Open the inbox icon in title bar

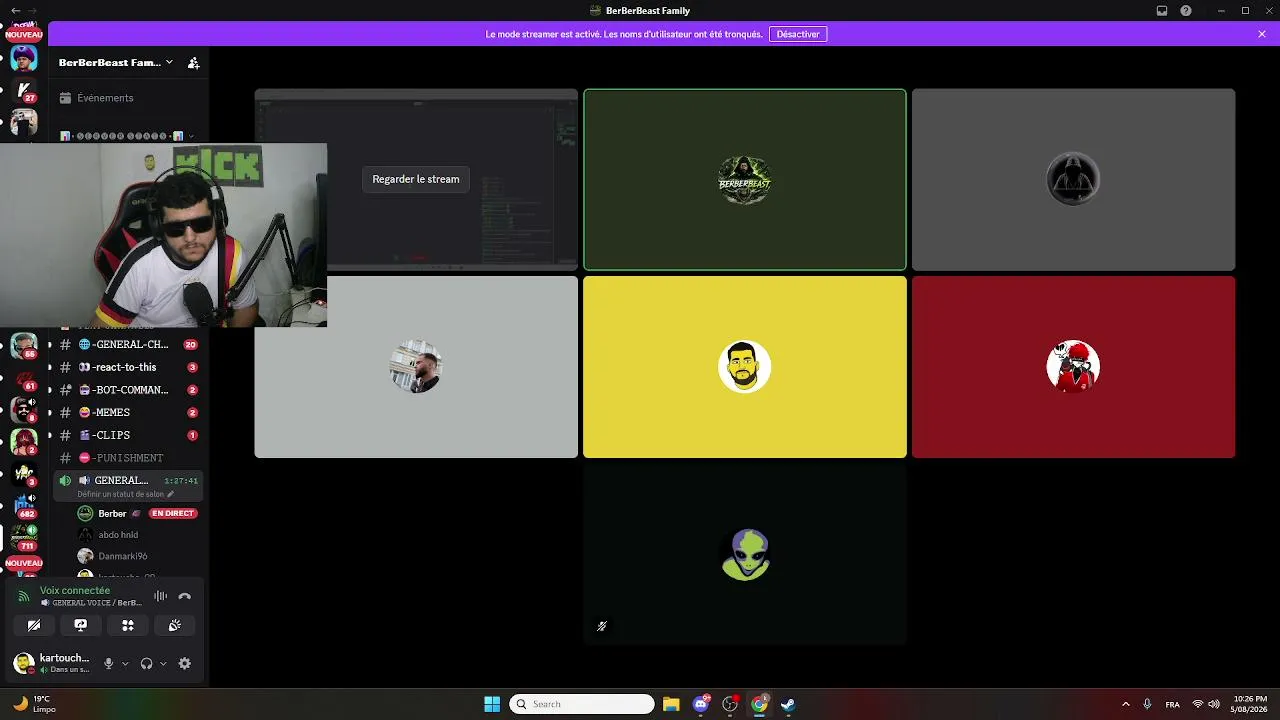(x=1162, y=11)
